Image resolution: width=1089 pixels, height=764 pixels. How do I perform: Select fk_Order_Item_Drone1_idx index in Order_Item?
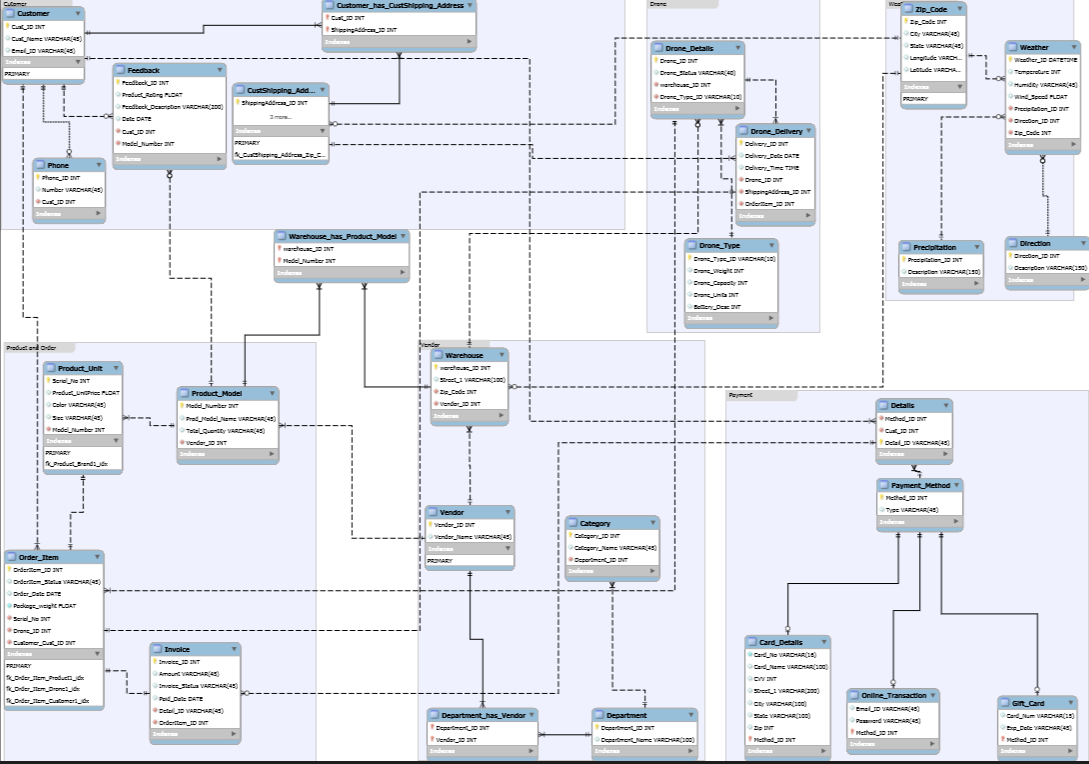(x=45, y=689)
